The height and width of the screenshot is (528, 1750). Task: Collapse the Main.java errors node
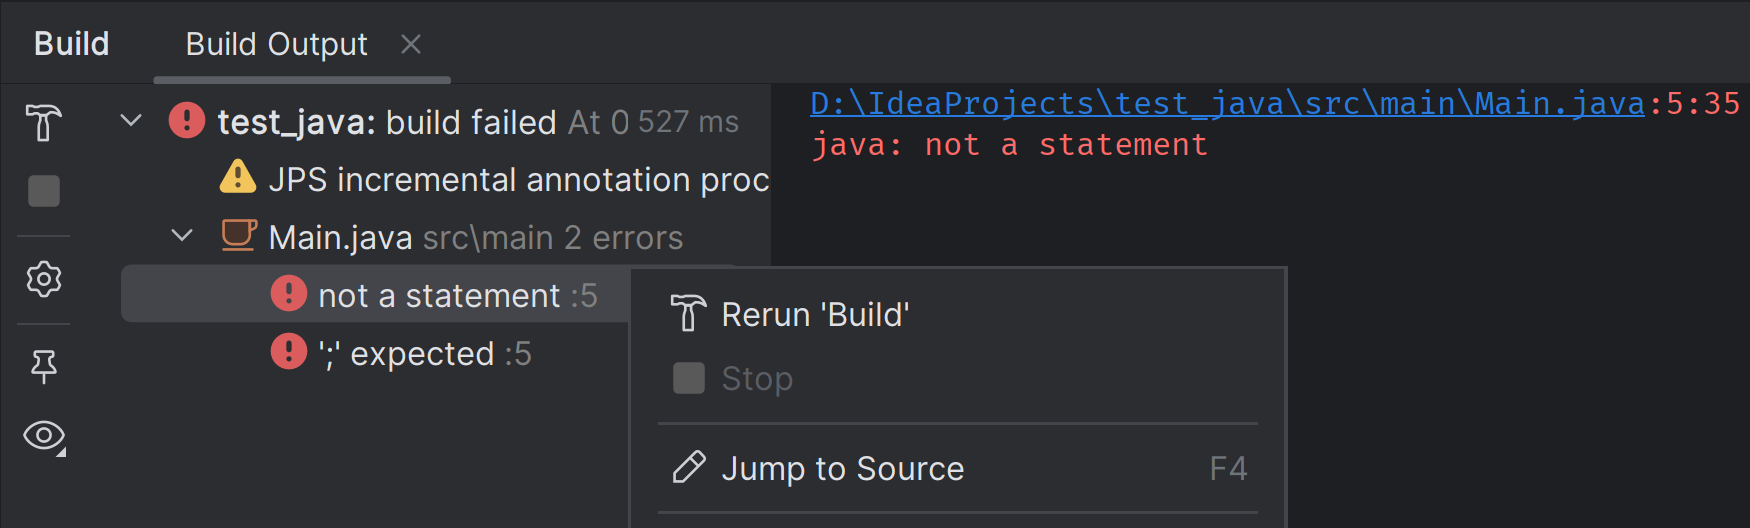click(x=182, y=236)
